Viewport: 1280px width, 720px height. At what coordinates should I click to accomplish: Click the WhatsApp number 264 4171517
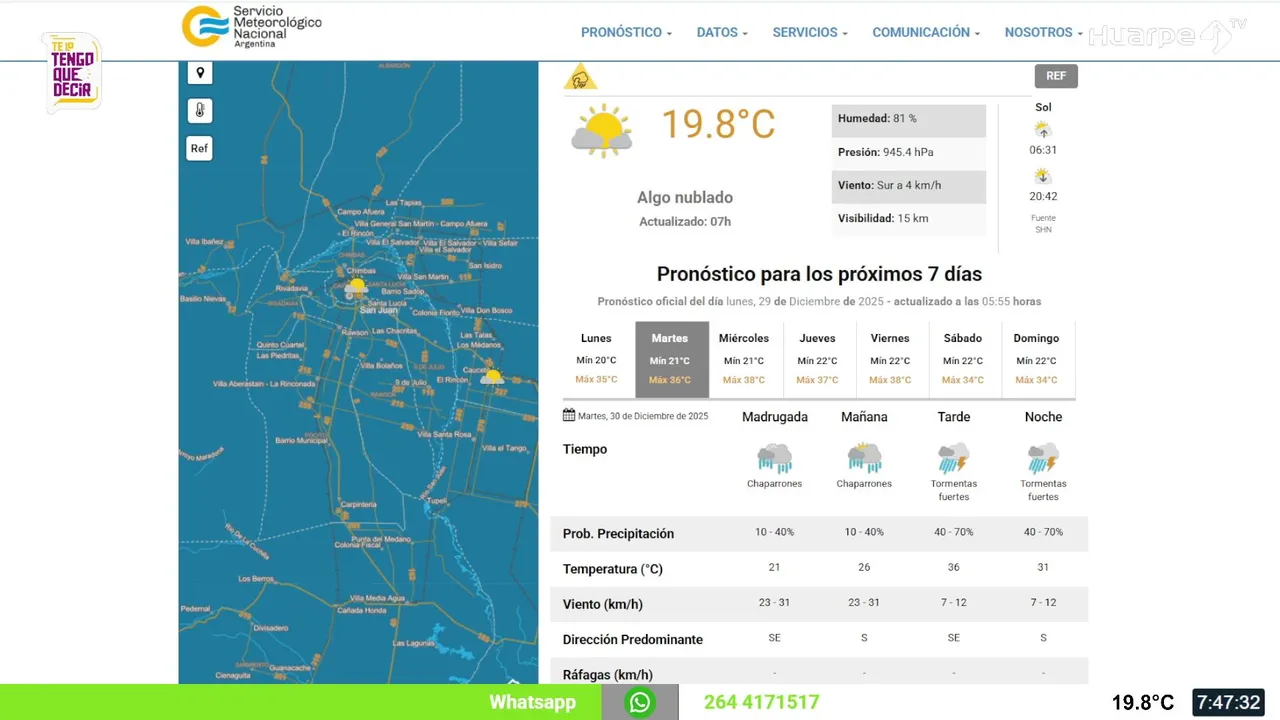pyautogui.click(x=761, y=702)
